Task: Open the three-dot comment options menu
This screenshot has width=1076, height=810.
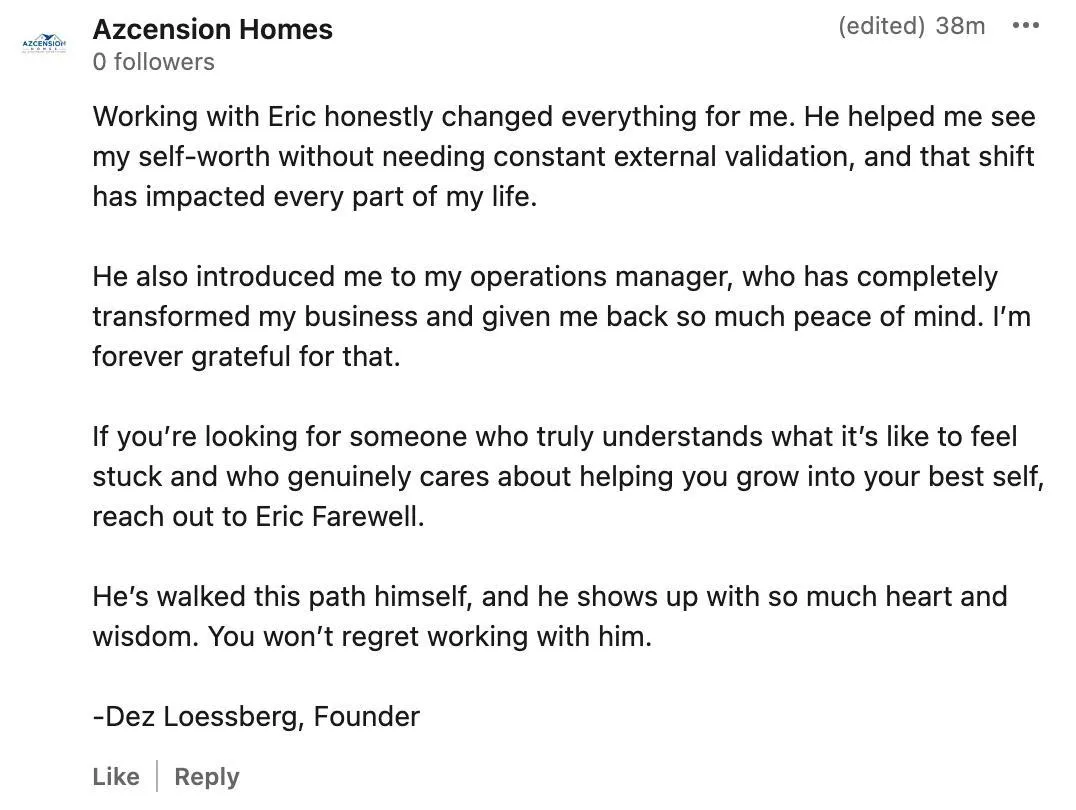Action: (x=1025, y=26)
